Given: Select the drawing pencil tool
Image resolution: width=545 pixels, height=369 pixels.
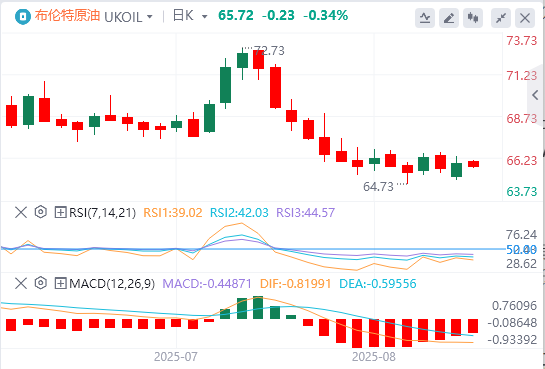Looking at the screenshot, I should click(449, 18).
